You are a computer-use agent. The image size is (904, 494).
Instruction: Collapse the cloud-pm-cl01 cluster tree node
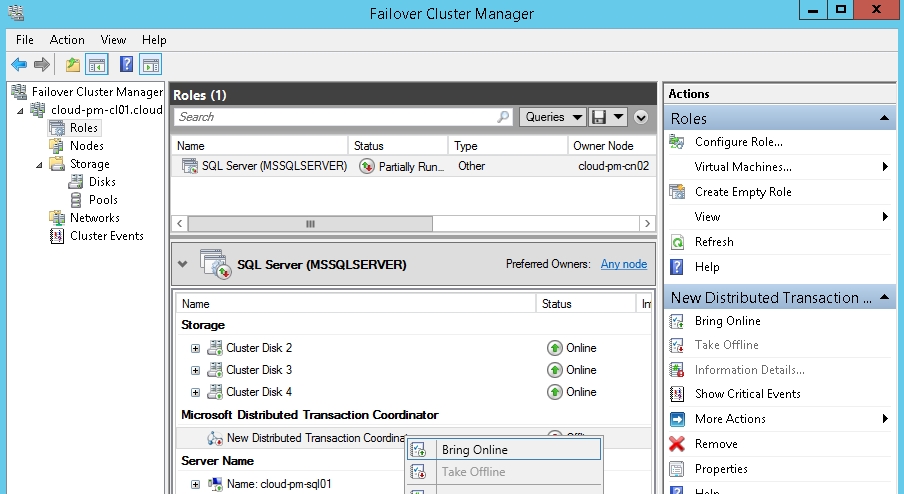click(x=21, y=110)
